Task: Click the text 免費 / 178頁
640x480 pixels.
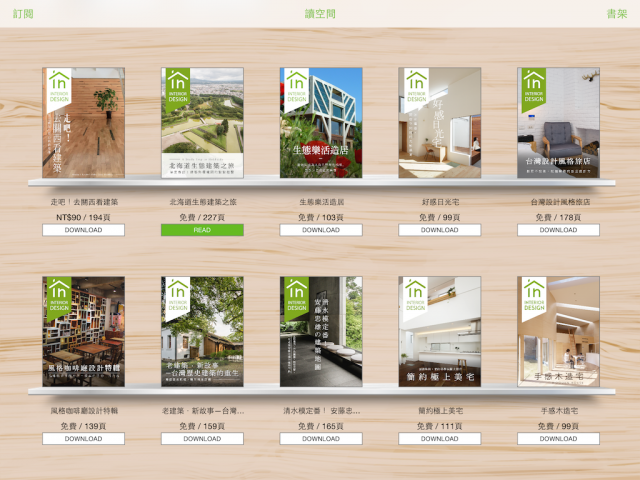Action: coord(558,217)
